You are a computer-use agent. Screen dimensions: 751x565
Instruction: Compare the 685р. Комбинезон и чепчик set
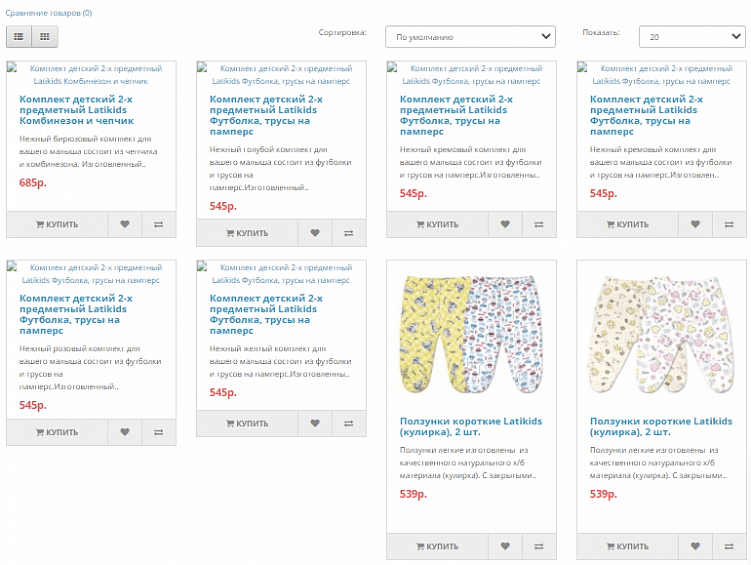(x=158, y=225)
